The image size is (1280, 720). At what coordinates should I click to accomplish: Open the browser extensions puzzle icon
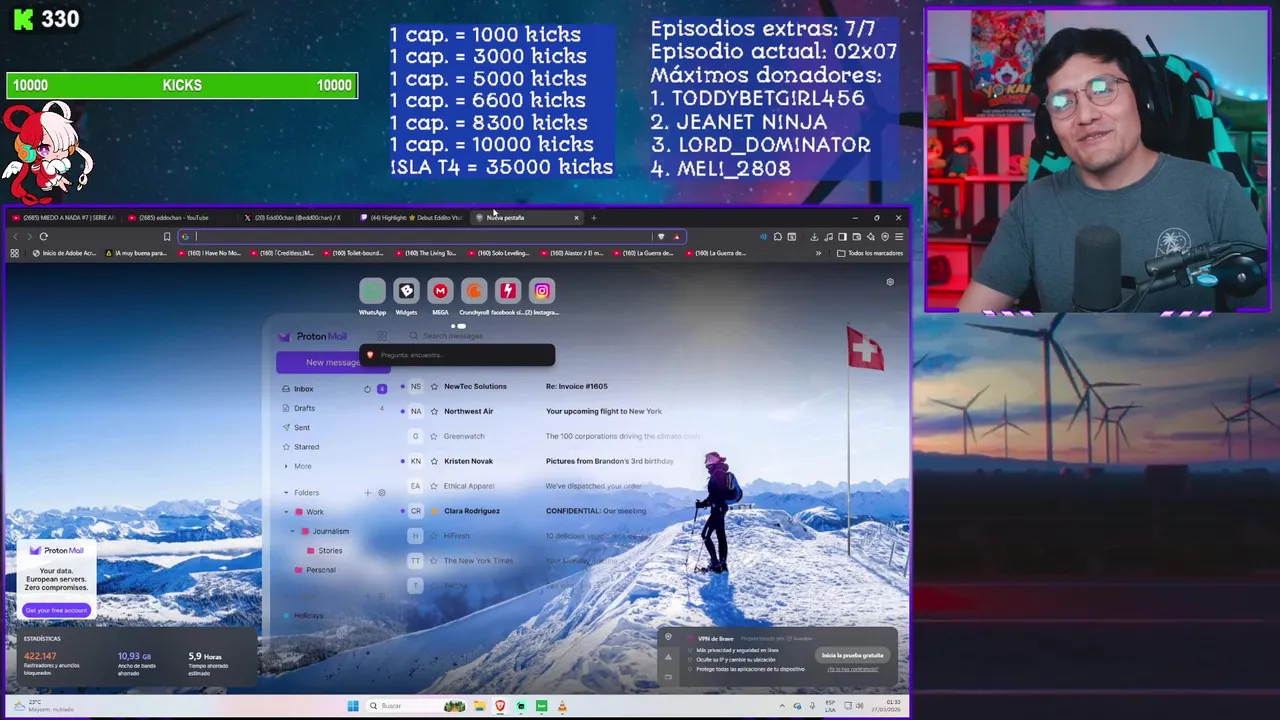click(777, 237)
